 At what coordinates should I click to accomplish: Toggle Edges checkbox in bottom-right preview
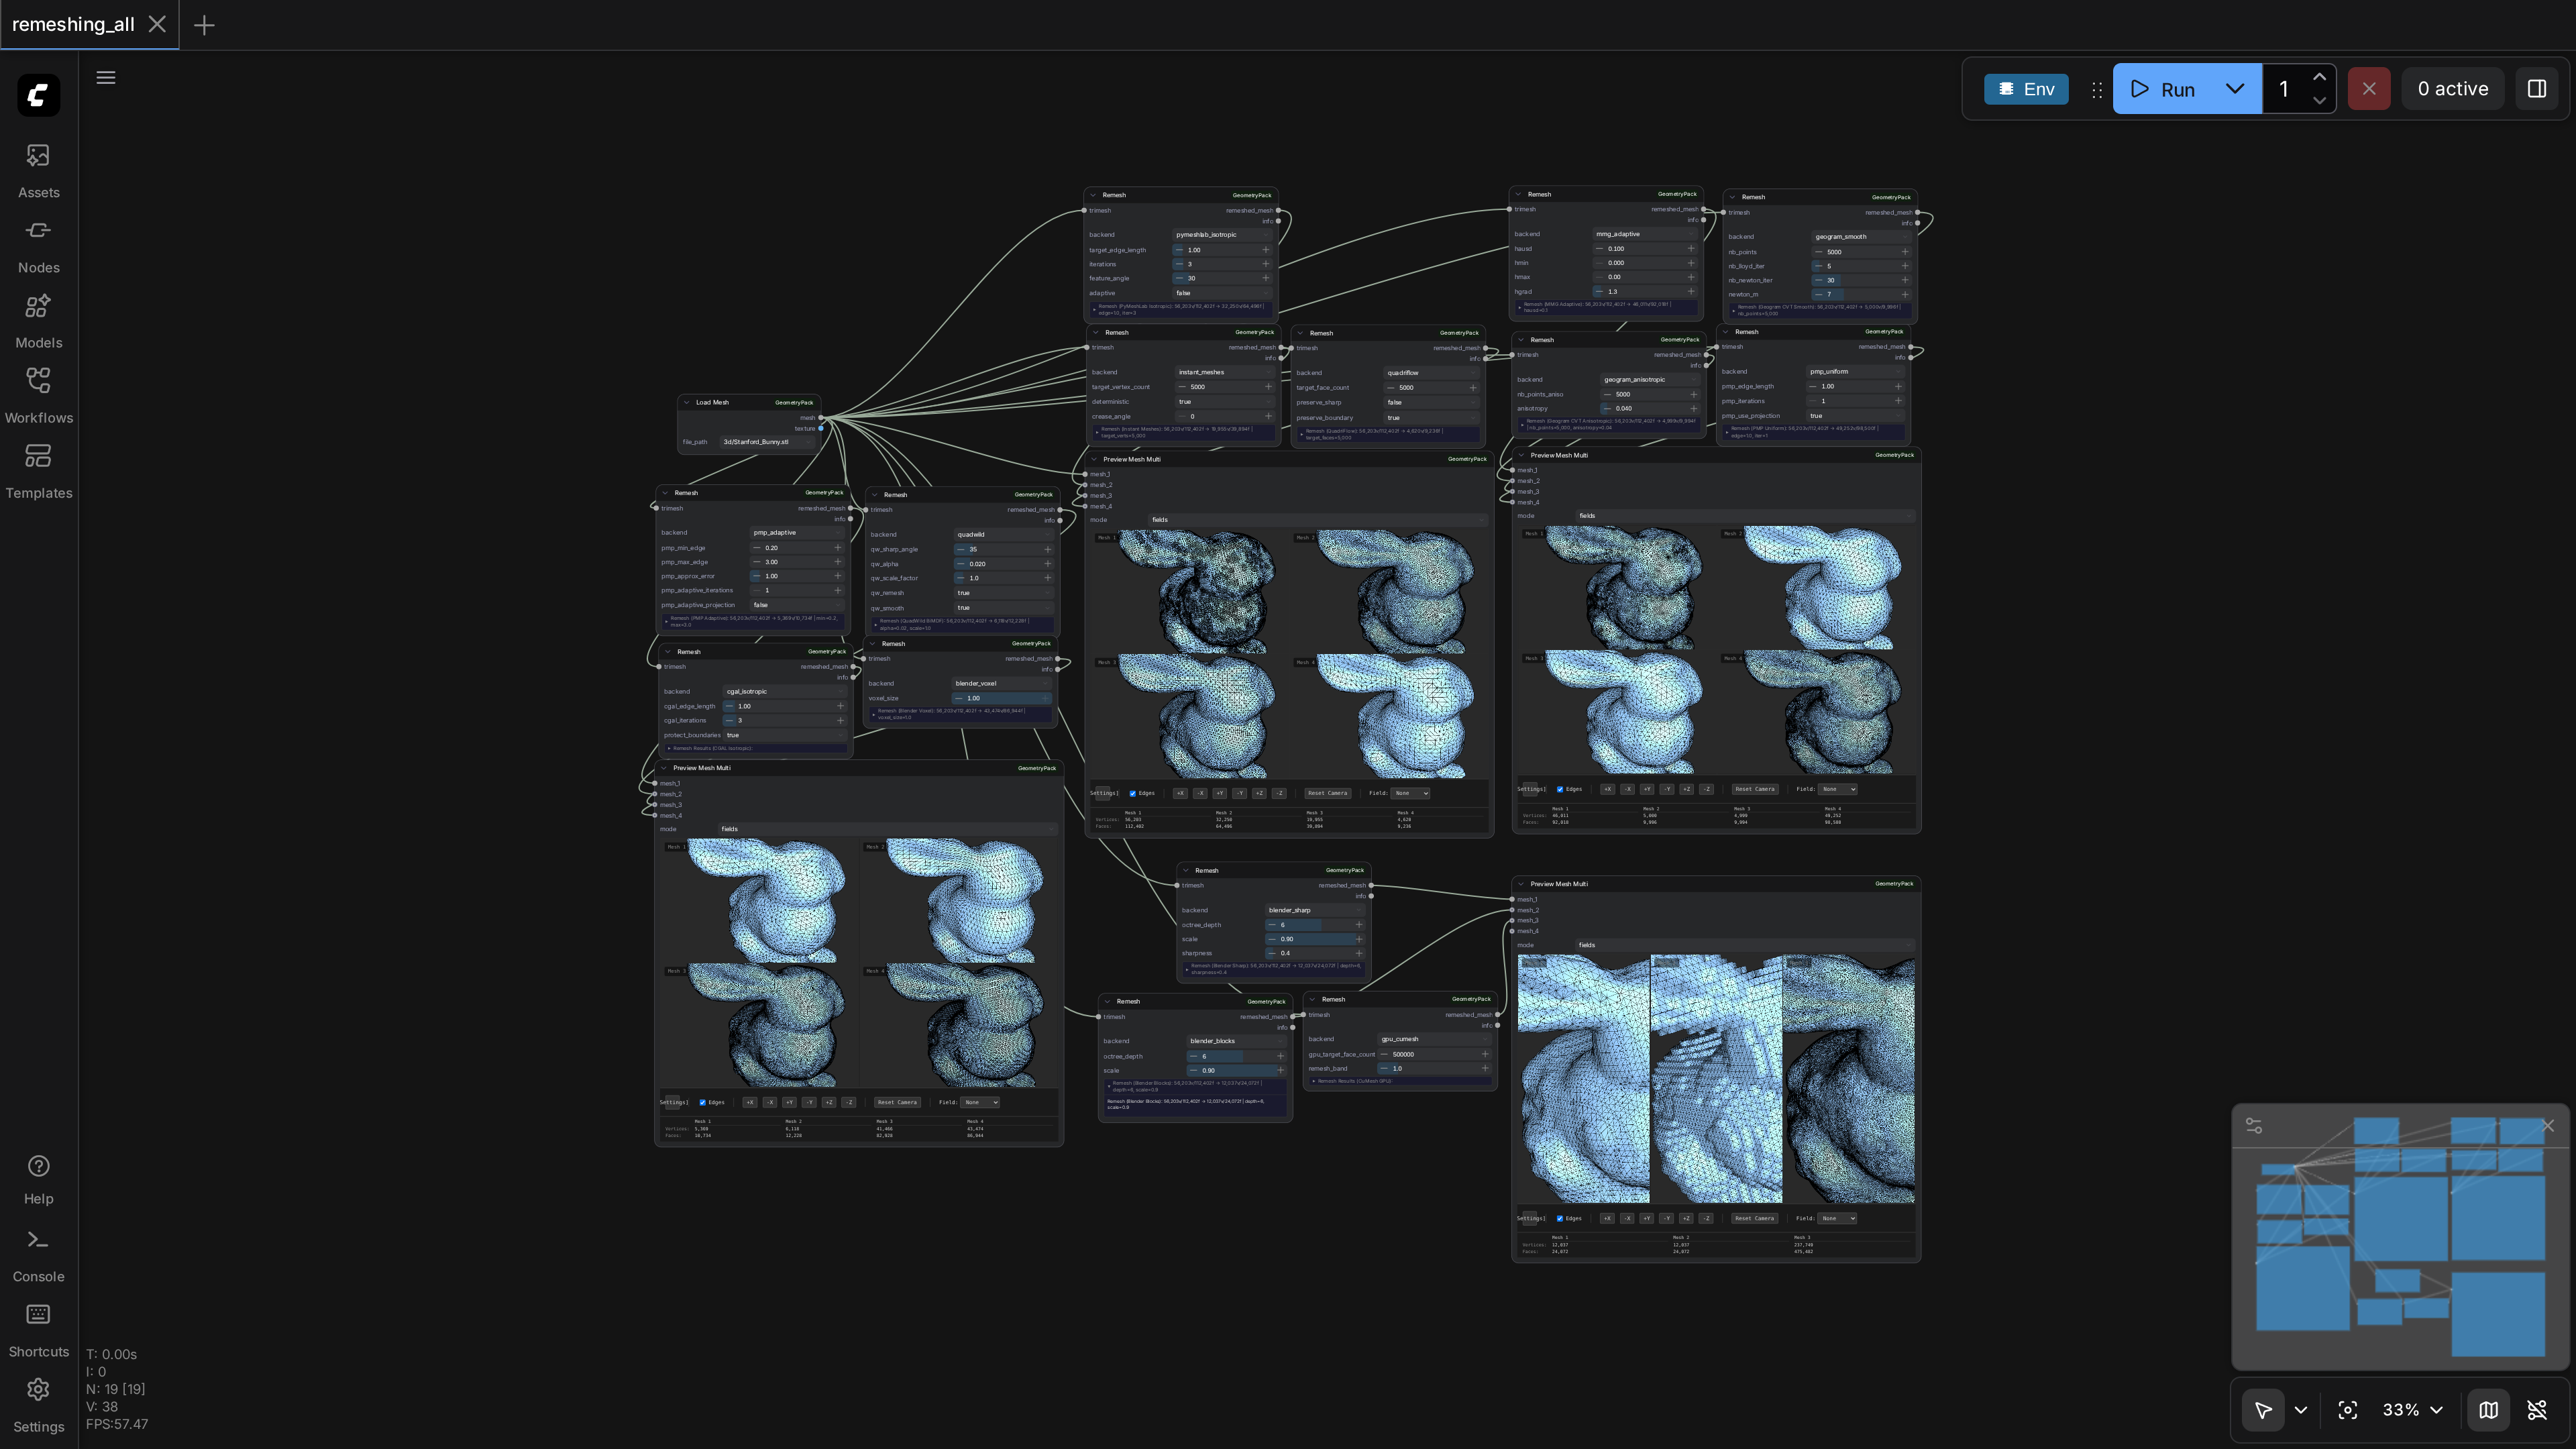click(1560, 1218)
